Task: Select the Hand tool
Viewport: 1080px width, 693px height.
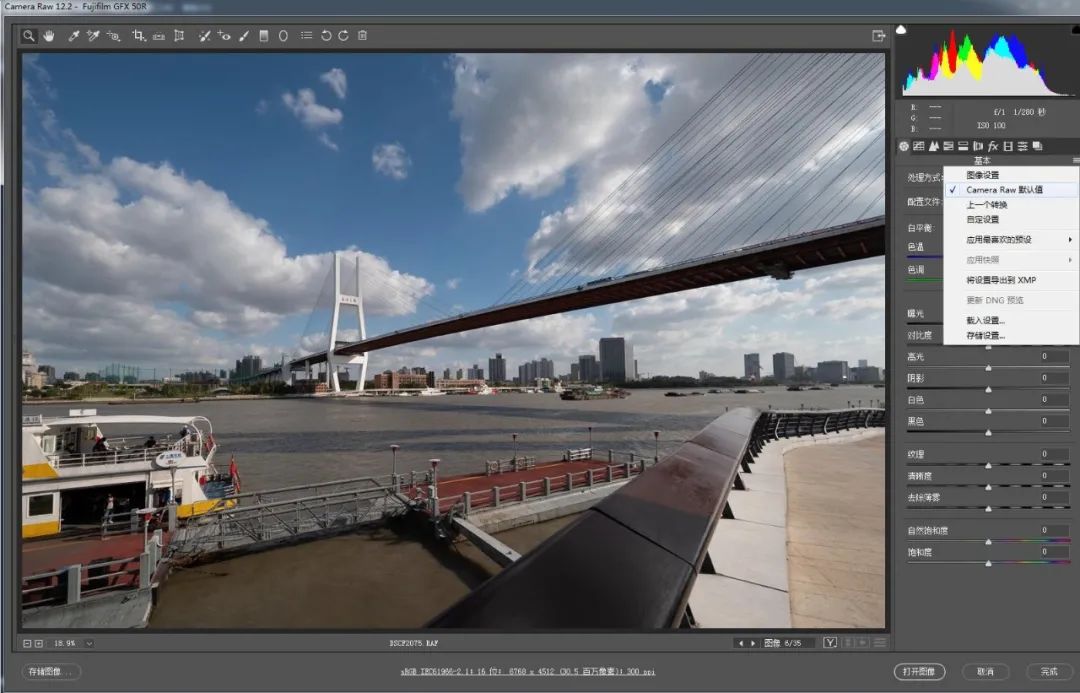Action: (x=48, y=36)
